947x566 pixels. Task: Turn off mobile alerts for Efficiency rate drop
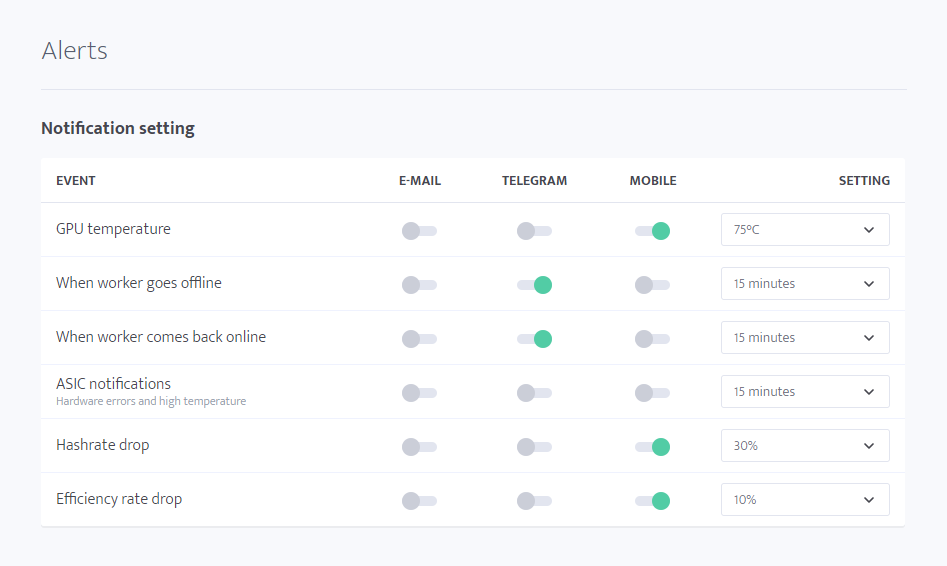652,501
